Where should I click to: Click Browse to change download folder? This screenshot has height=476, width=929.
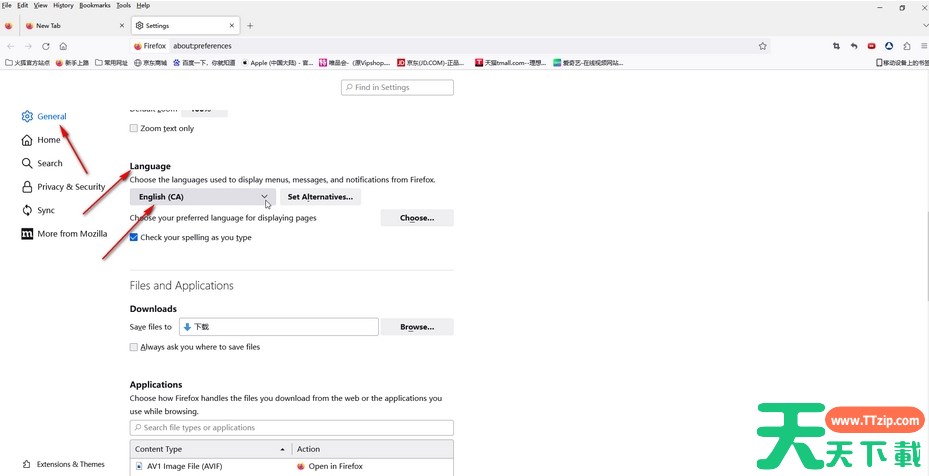click(x=416, y=327)
